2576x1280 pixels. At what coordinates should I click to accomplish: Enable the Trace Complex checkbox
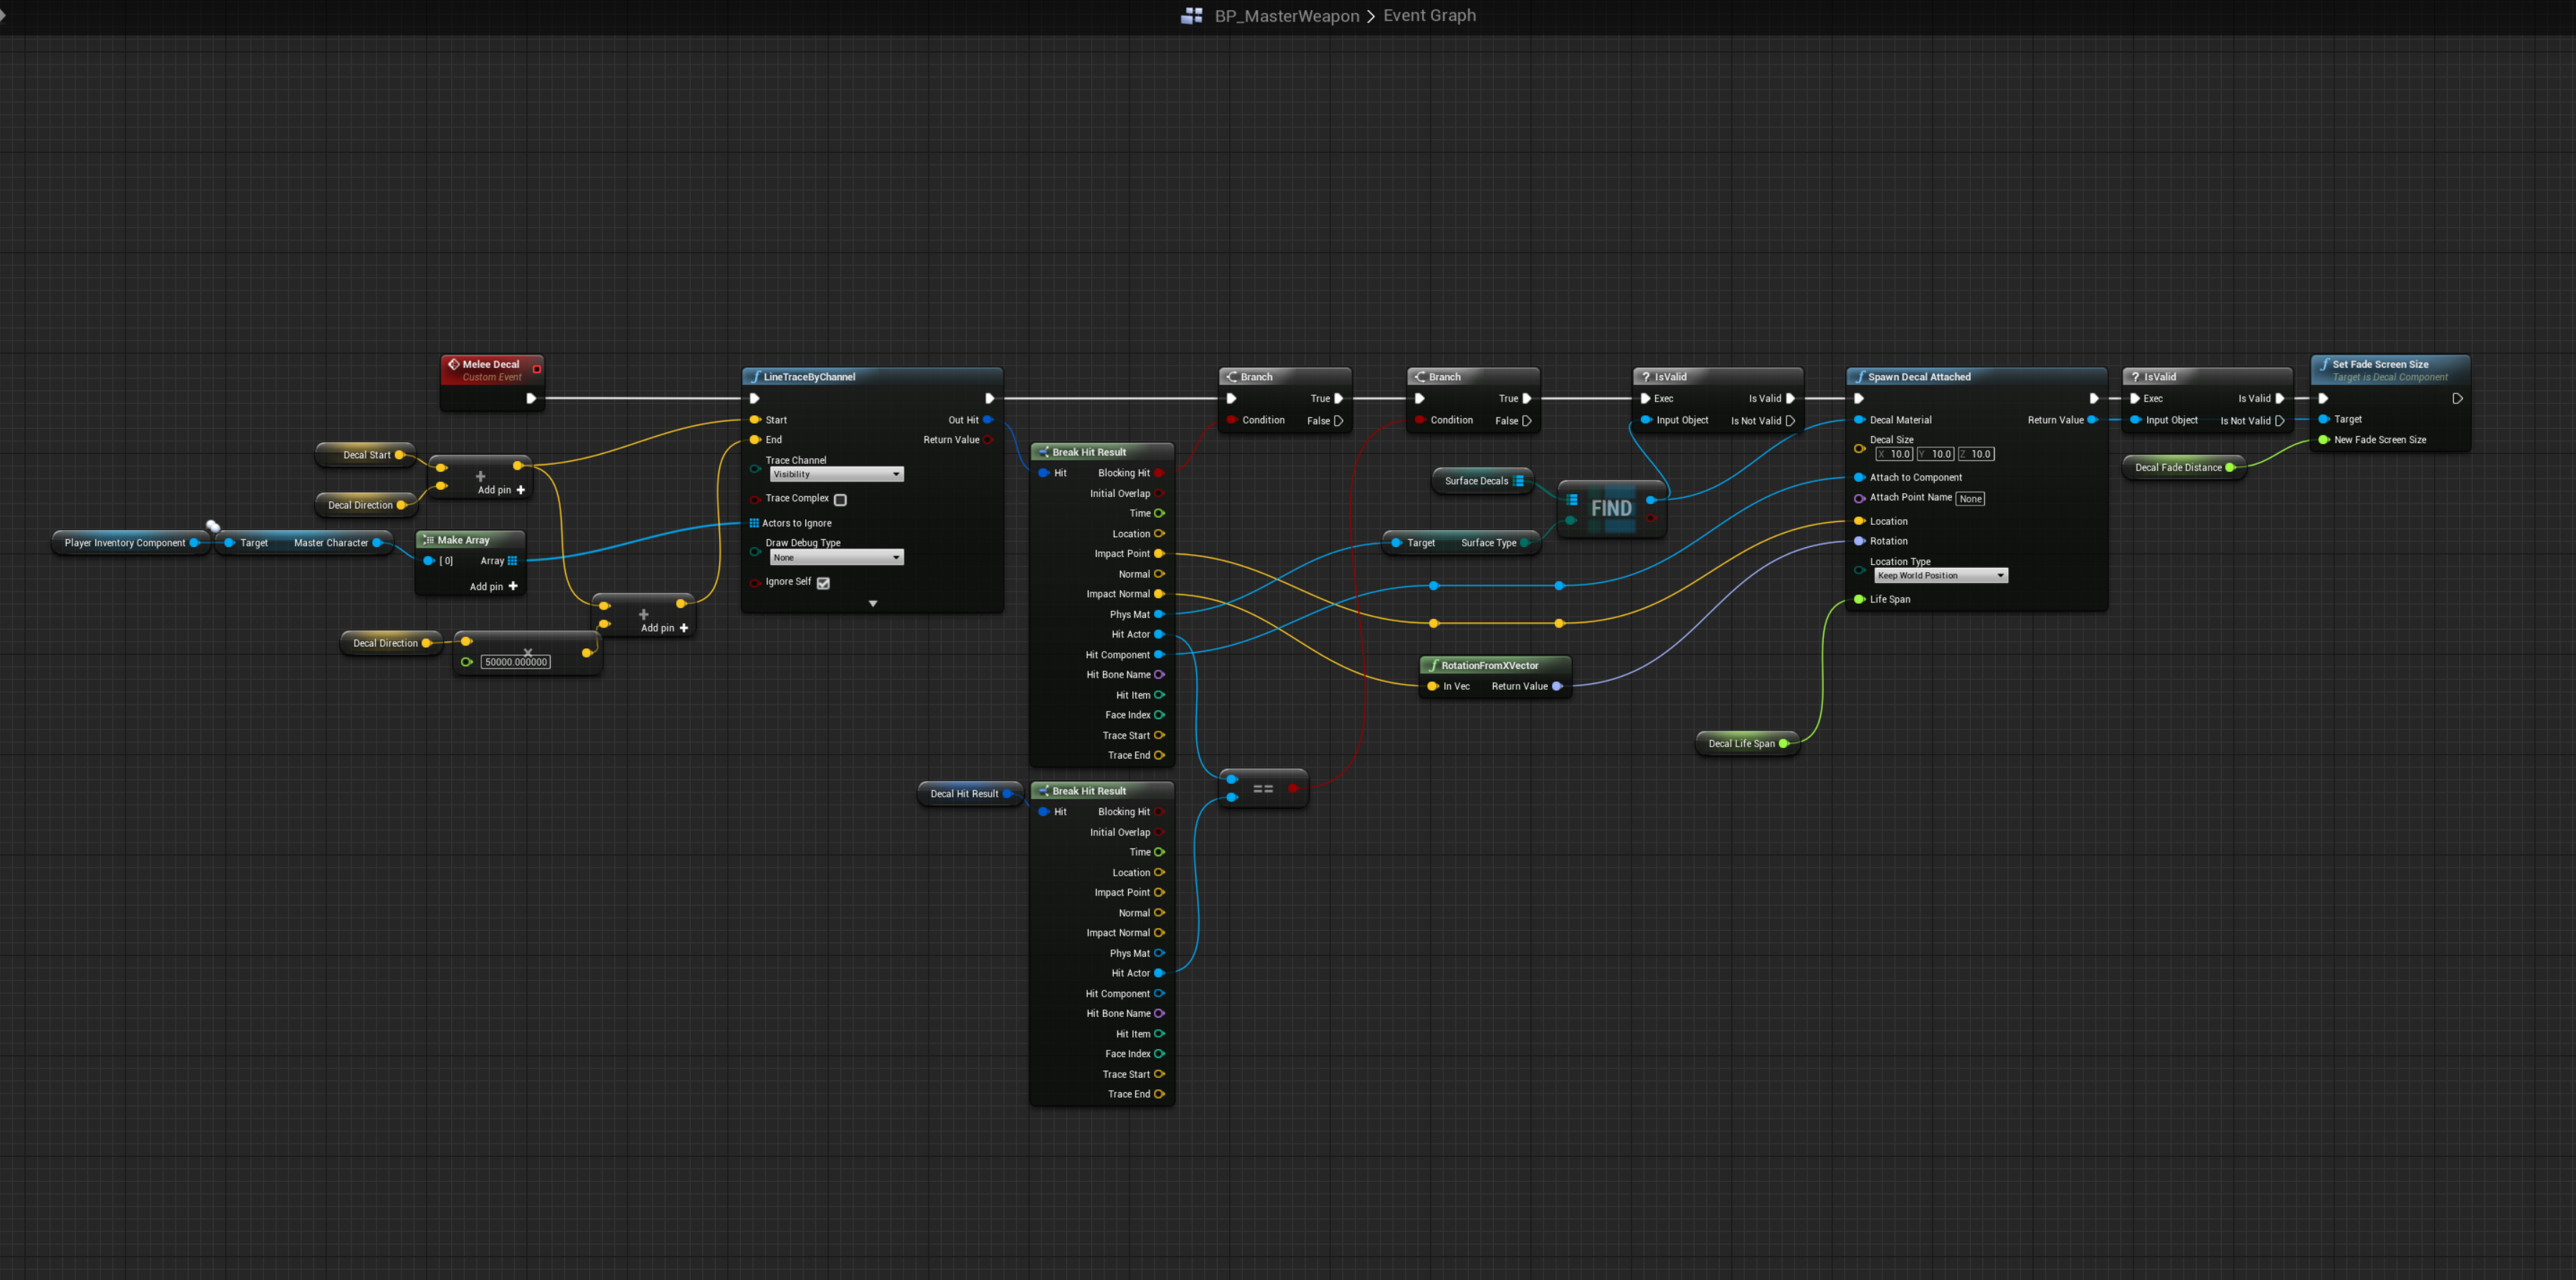point(840,499)
